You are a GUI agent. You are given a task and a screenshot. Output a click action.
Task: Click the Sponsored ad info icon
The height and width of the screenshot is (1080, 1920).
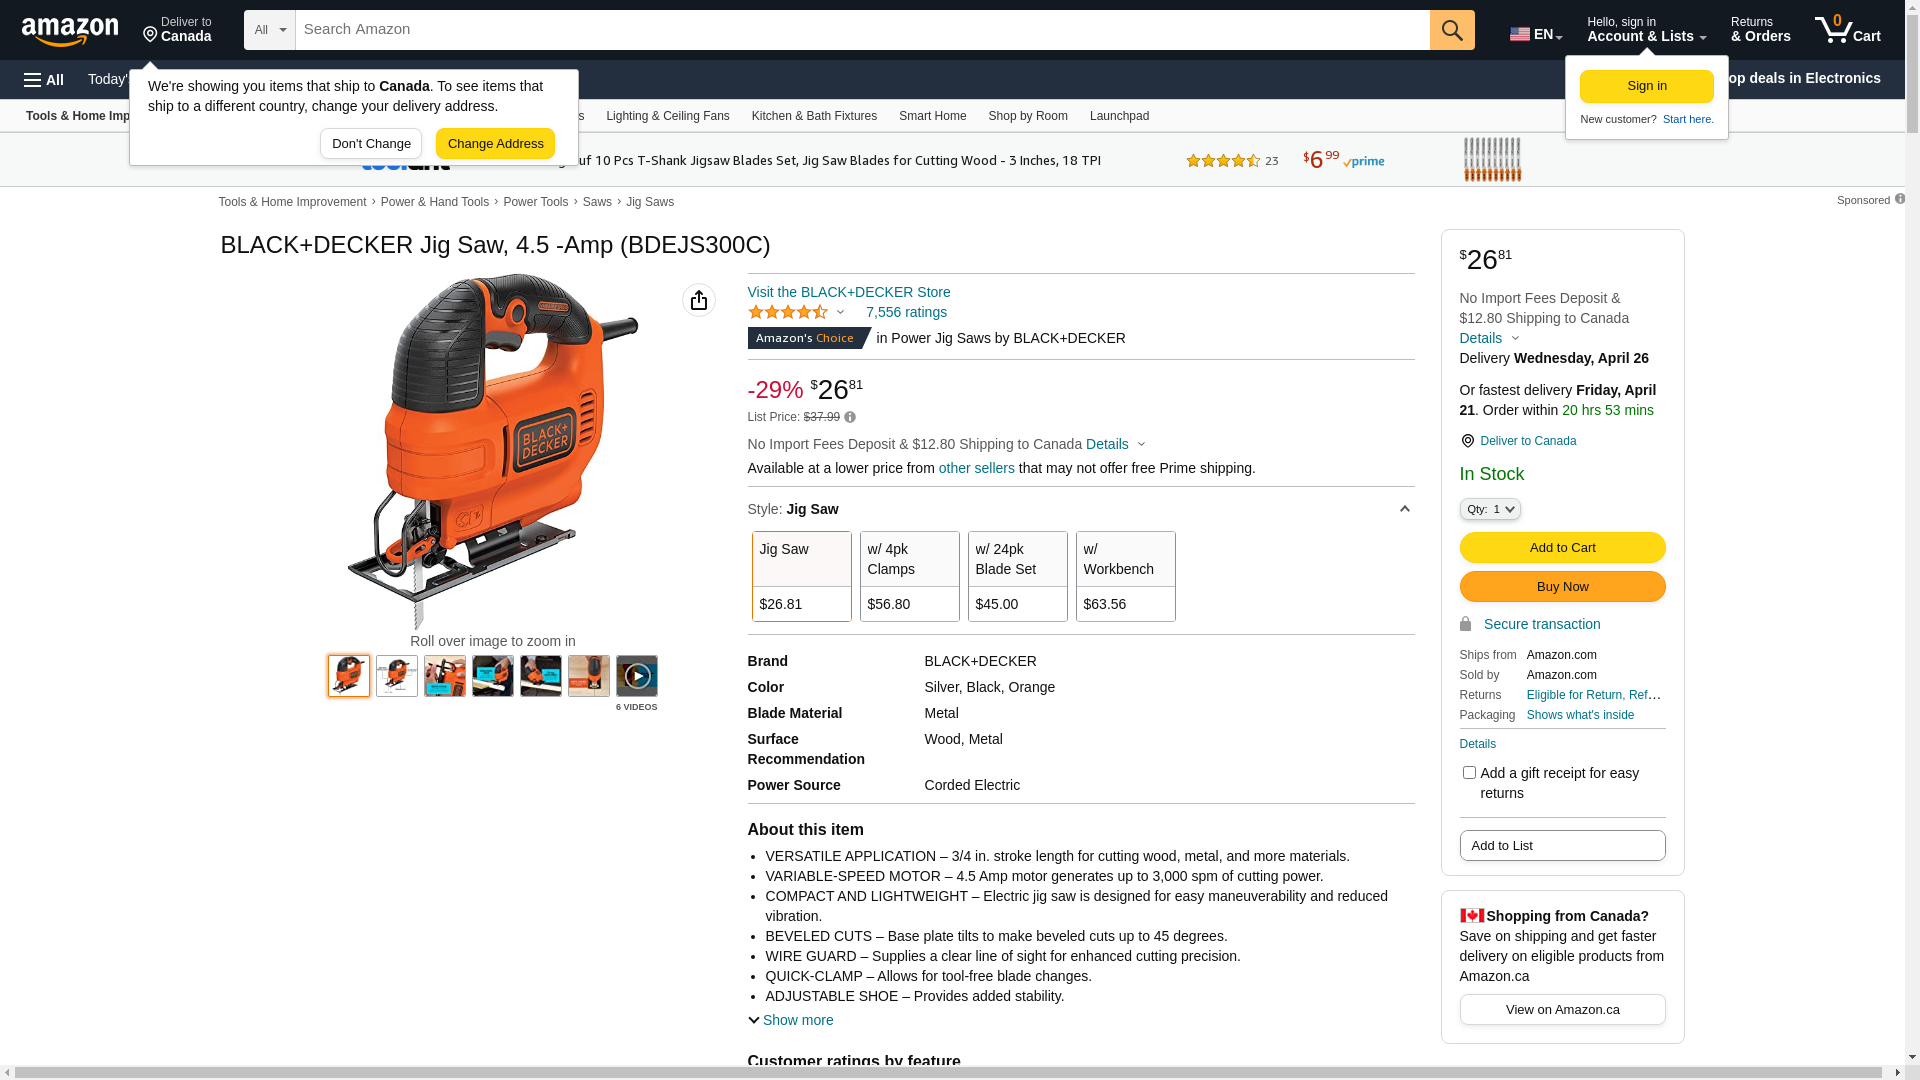point(1899,199)
